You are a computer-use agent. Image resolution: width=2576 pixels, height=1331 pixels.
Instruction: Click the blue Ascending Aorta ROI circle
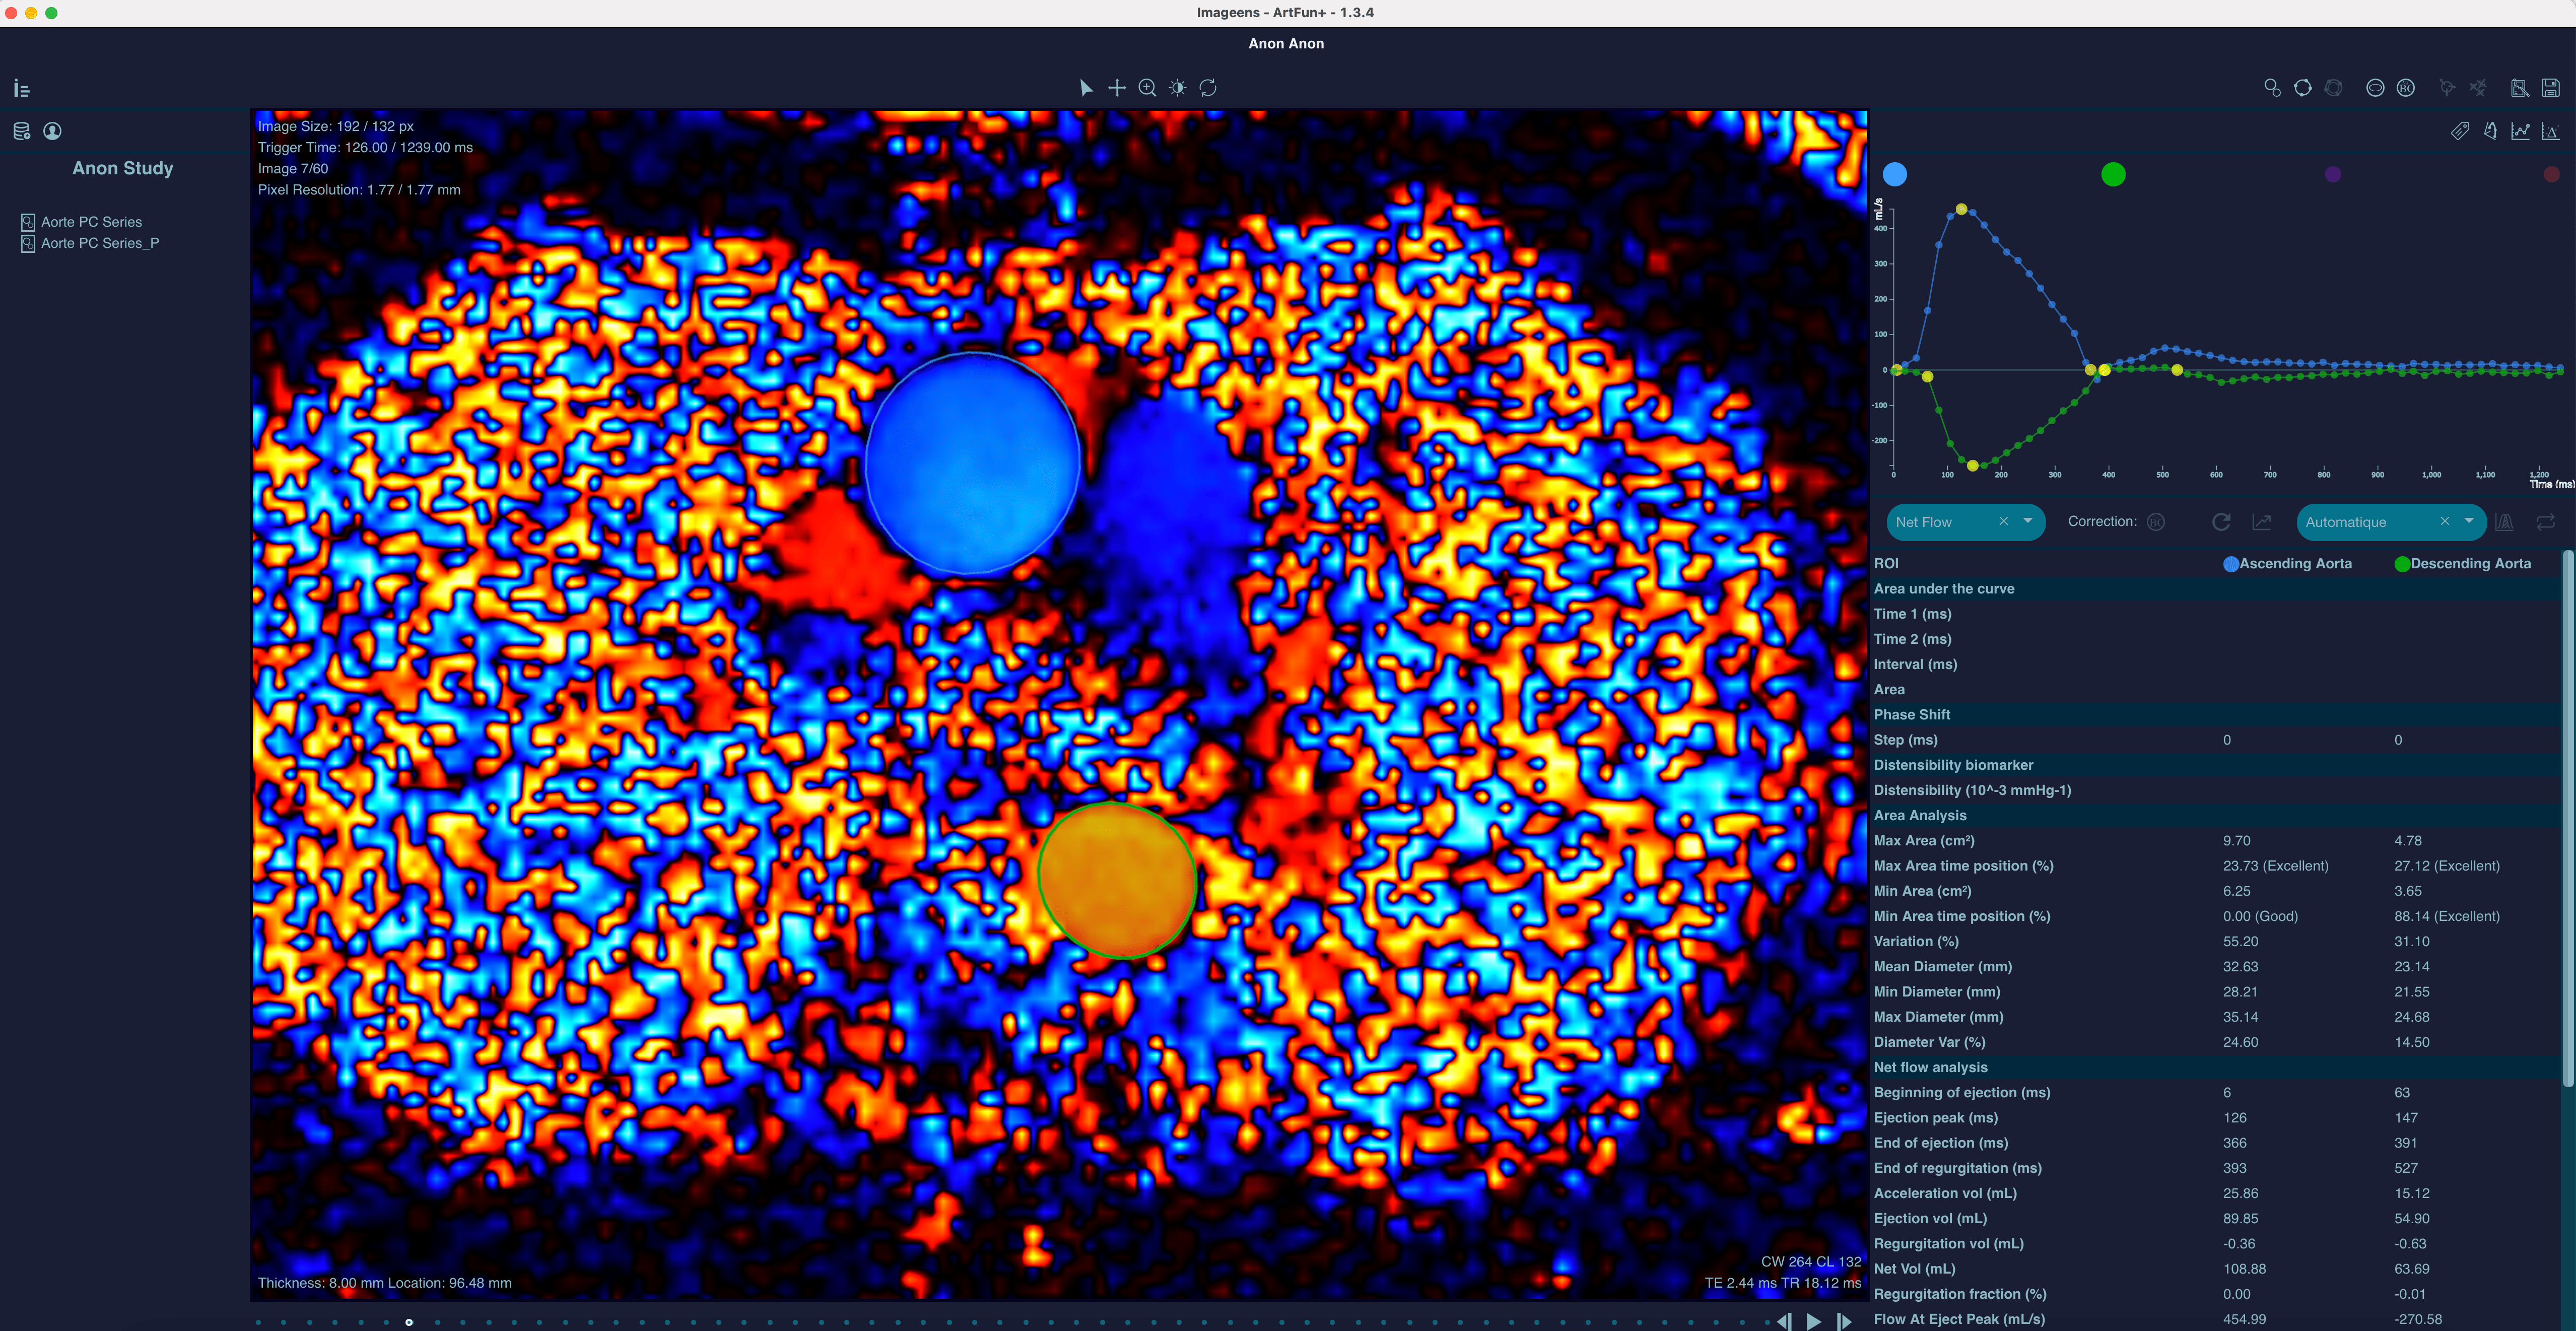(972, 464)
